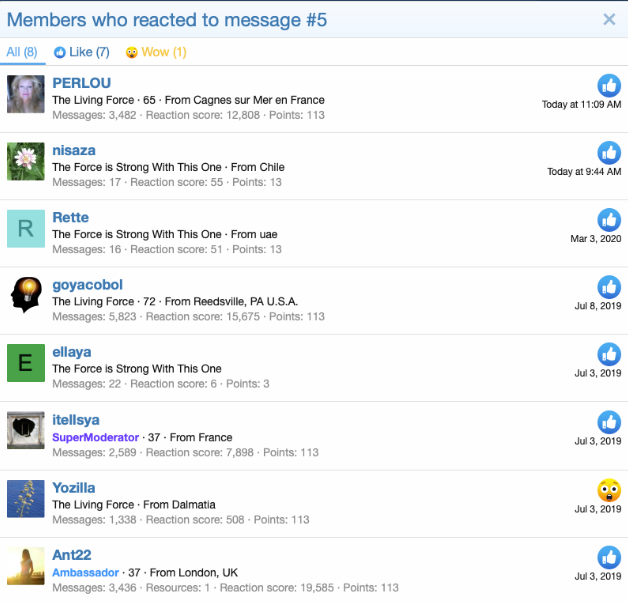Image resolution: width=628 pixels, height=604 pixels.
Task: Click Yozilla's plant avatar
Action: (x=26, y=498)
